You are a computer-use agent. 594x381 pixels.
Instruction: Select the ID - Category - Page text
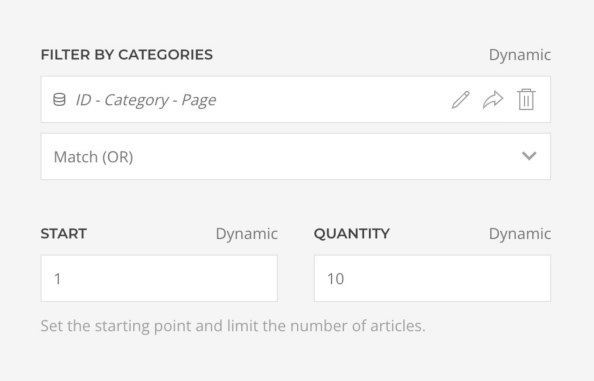pyautogui.click(x=146, y=100)
